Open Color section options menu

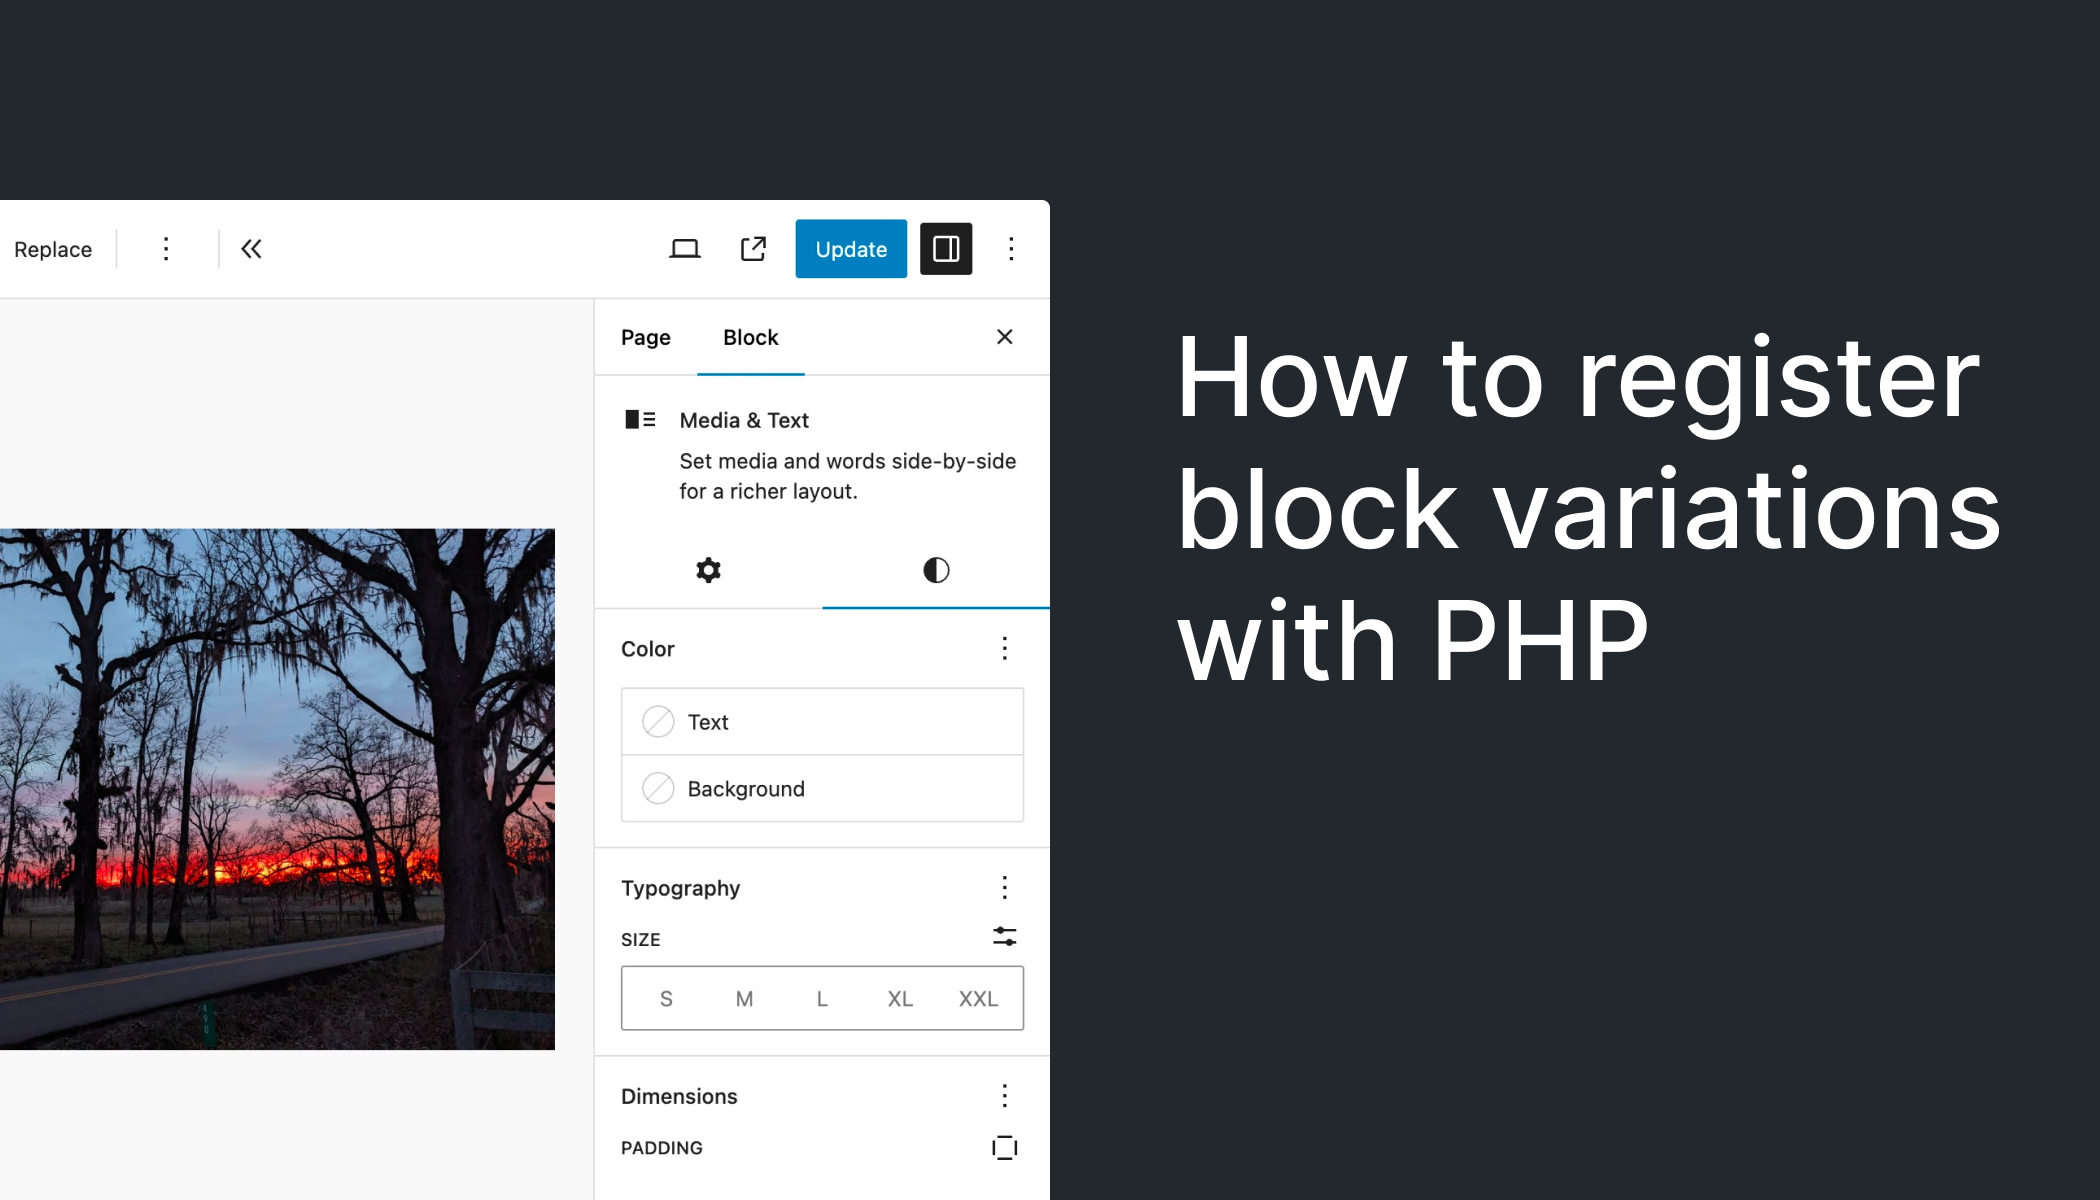[1004, 649]
